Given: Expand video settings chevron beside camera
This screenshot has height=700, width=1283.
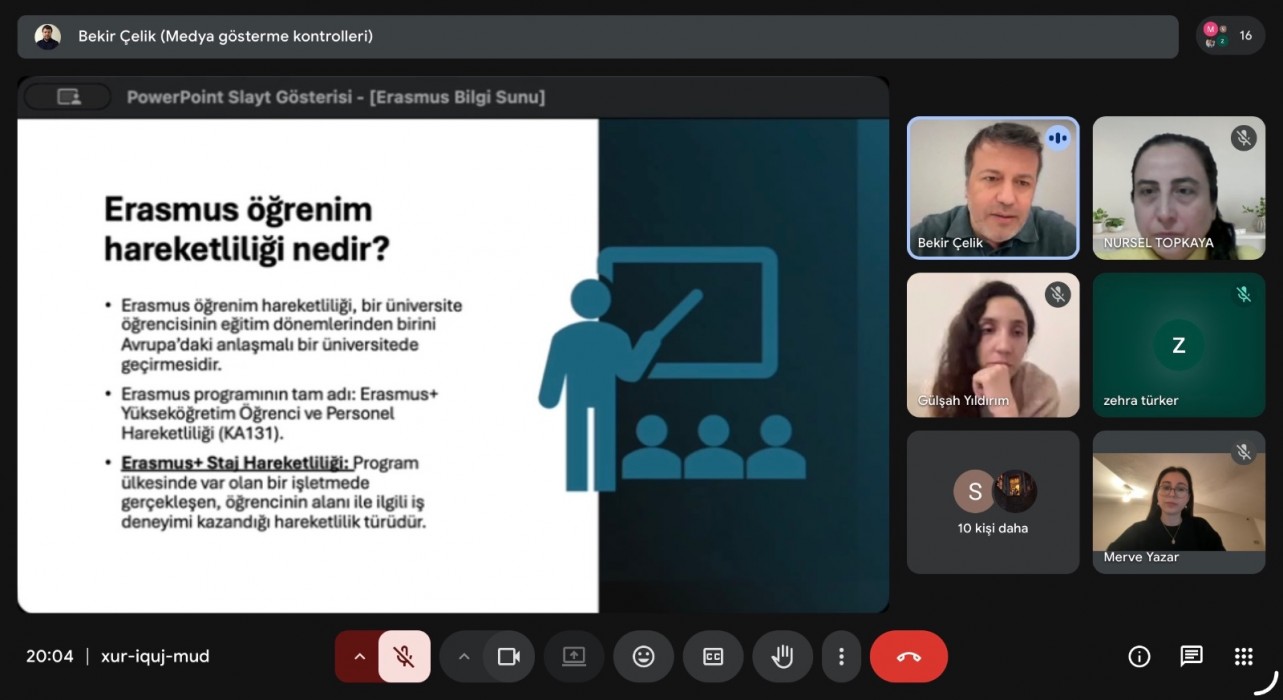Looking at the screenshot, I should point(463,657).
